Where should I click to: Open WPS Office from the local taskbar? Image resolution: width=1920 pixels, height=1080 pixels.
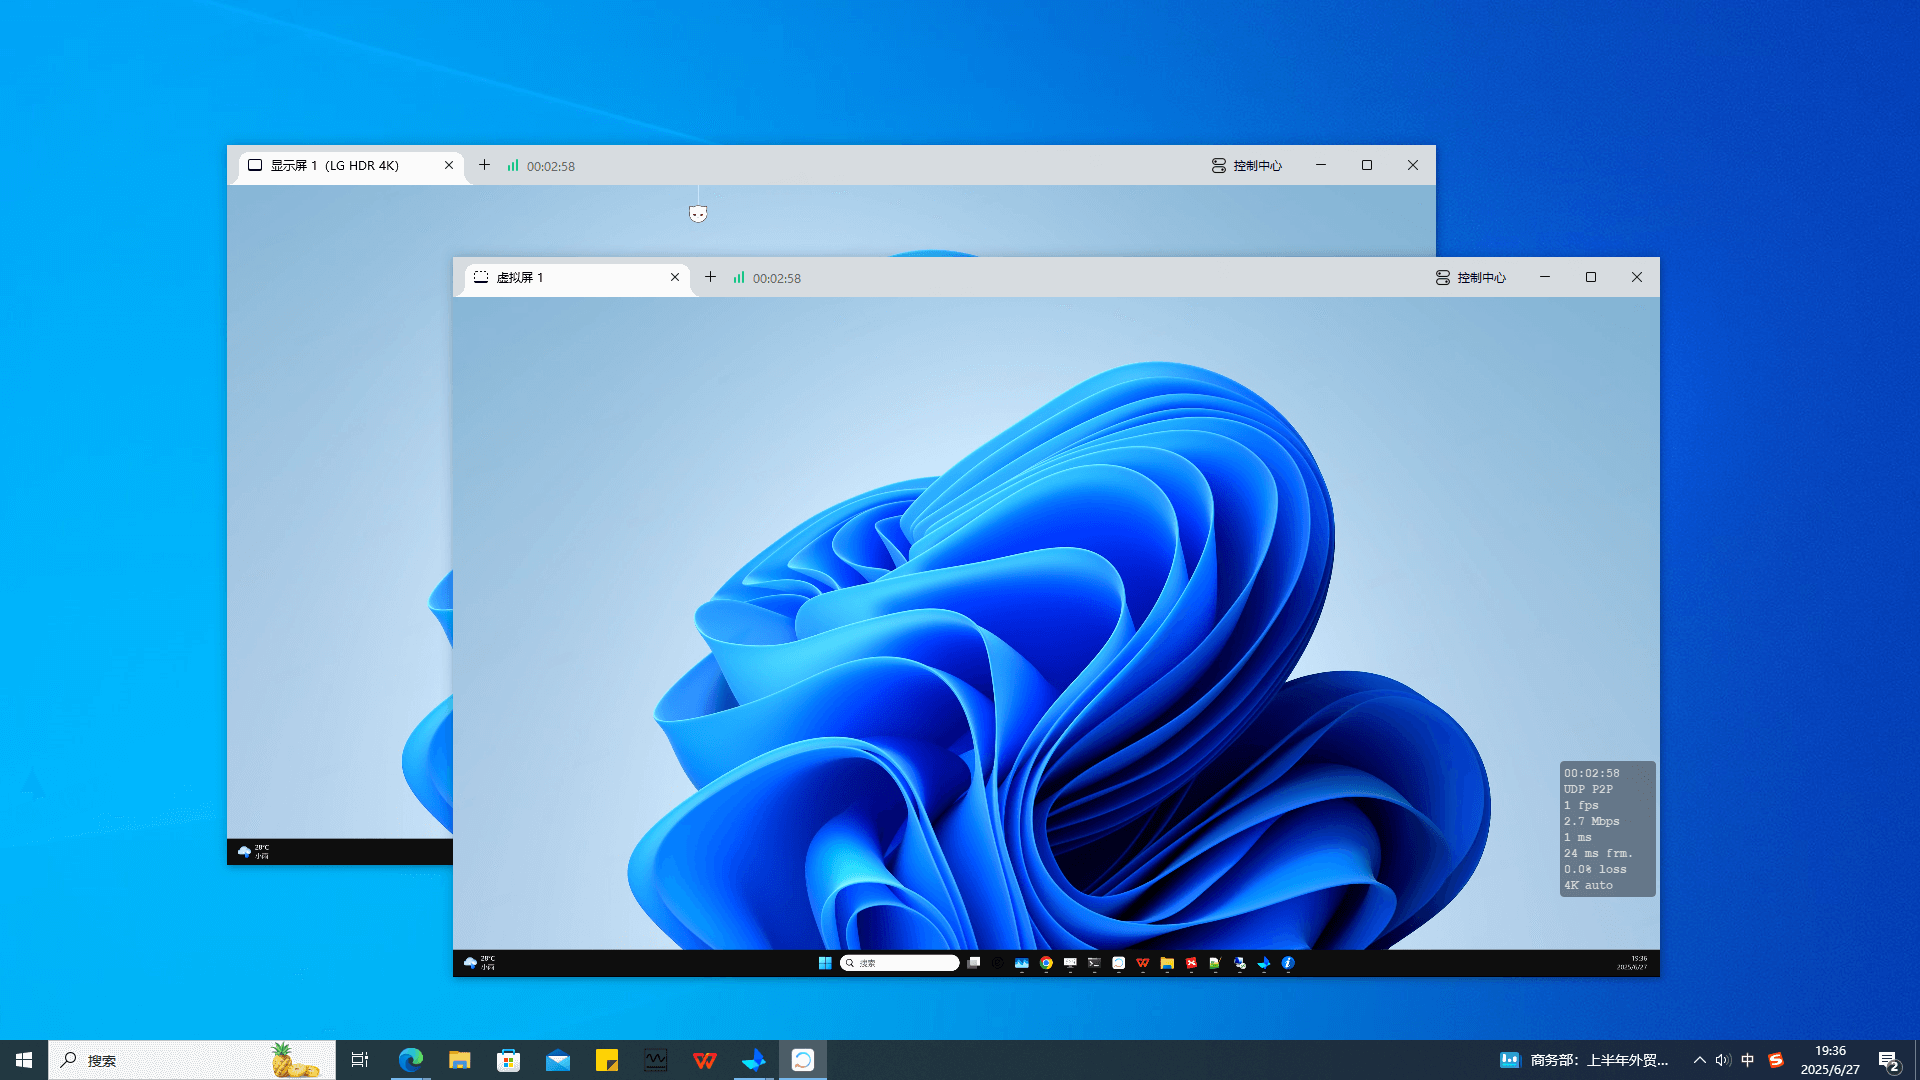[x=705, y=1060]
